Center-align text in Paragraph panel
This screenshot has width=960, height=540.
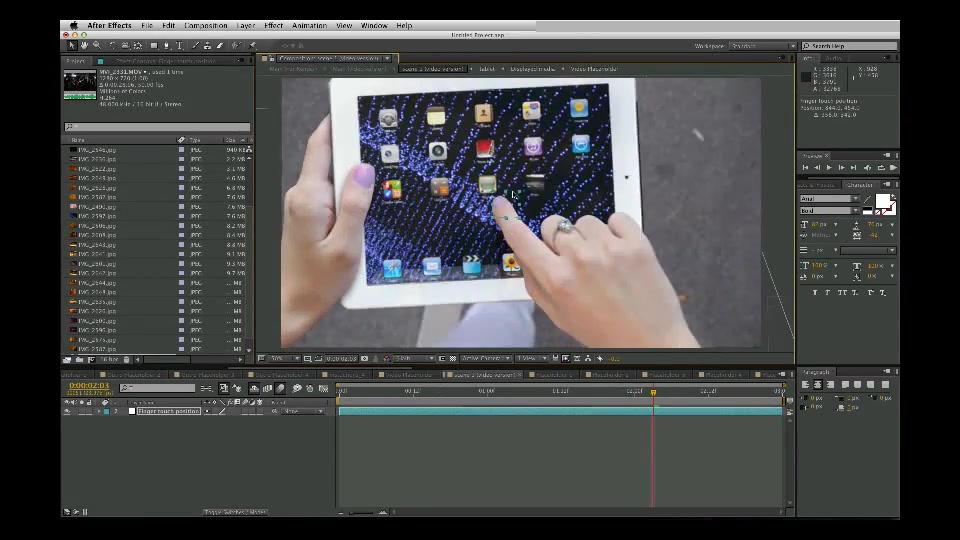(x=817, y=384)
